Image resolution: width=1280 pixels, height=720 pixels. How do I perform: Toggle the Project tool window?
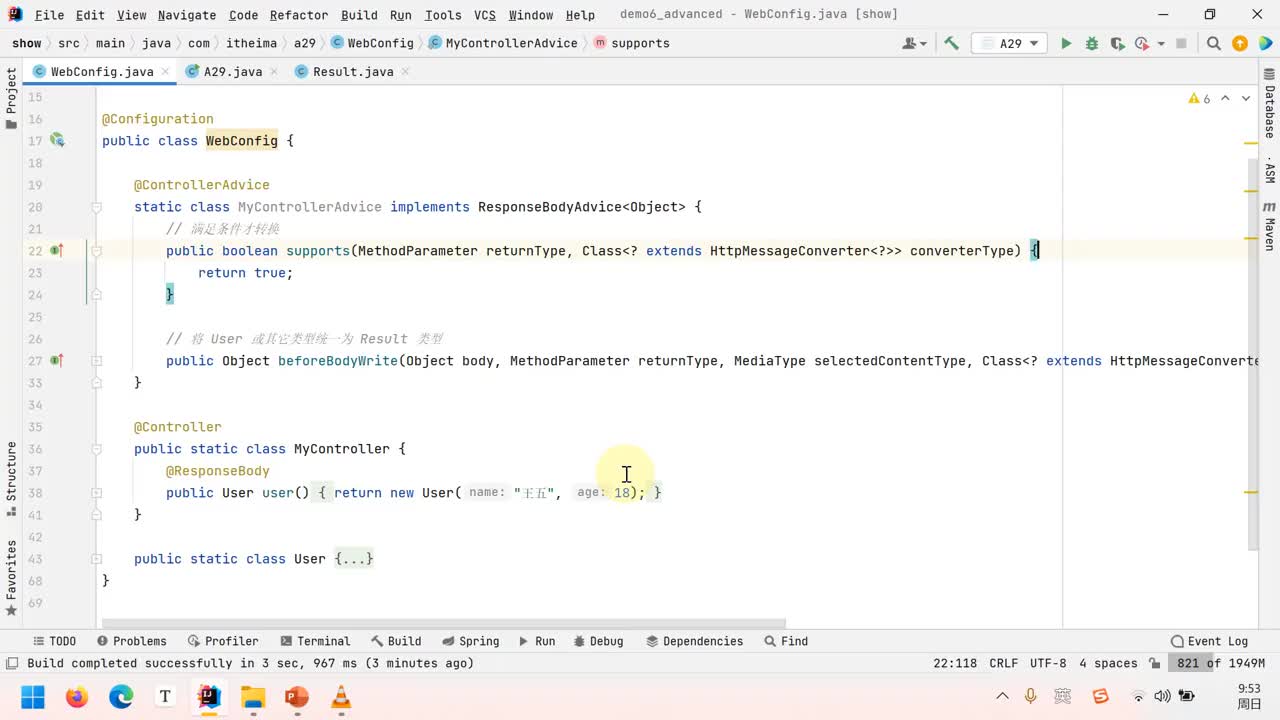[x=11, y=98]
